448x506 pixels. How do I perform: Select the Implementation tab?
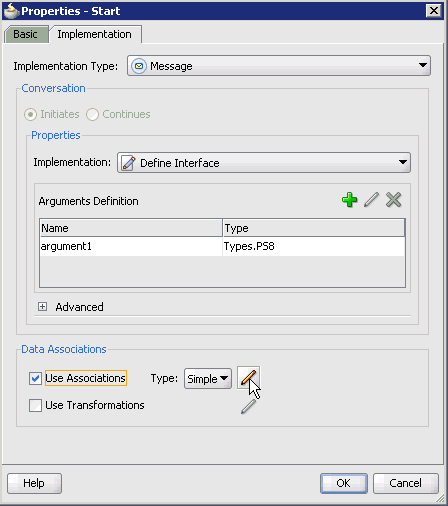[x=95, y=34]
